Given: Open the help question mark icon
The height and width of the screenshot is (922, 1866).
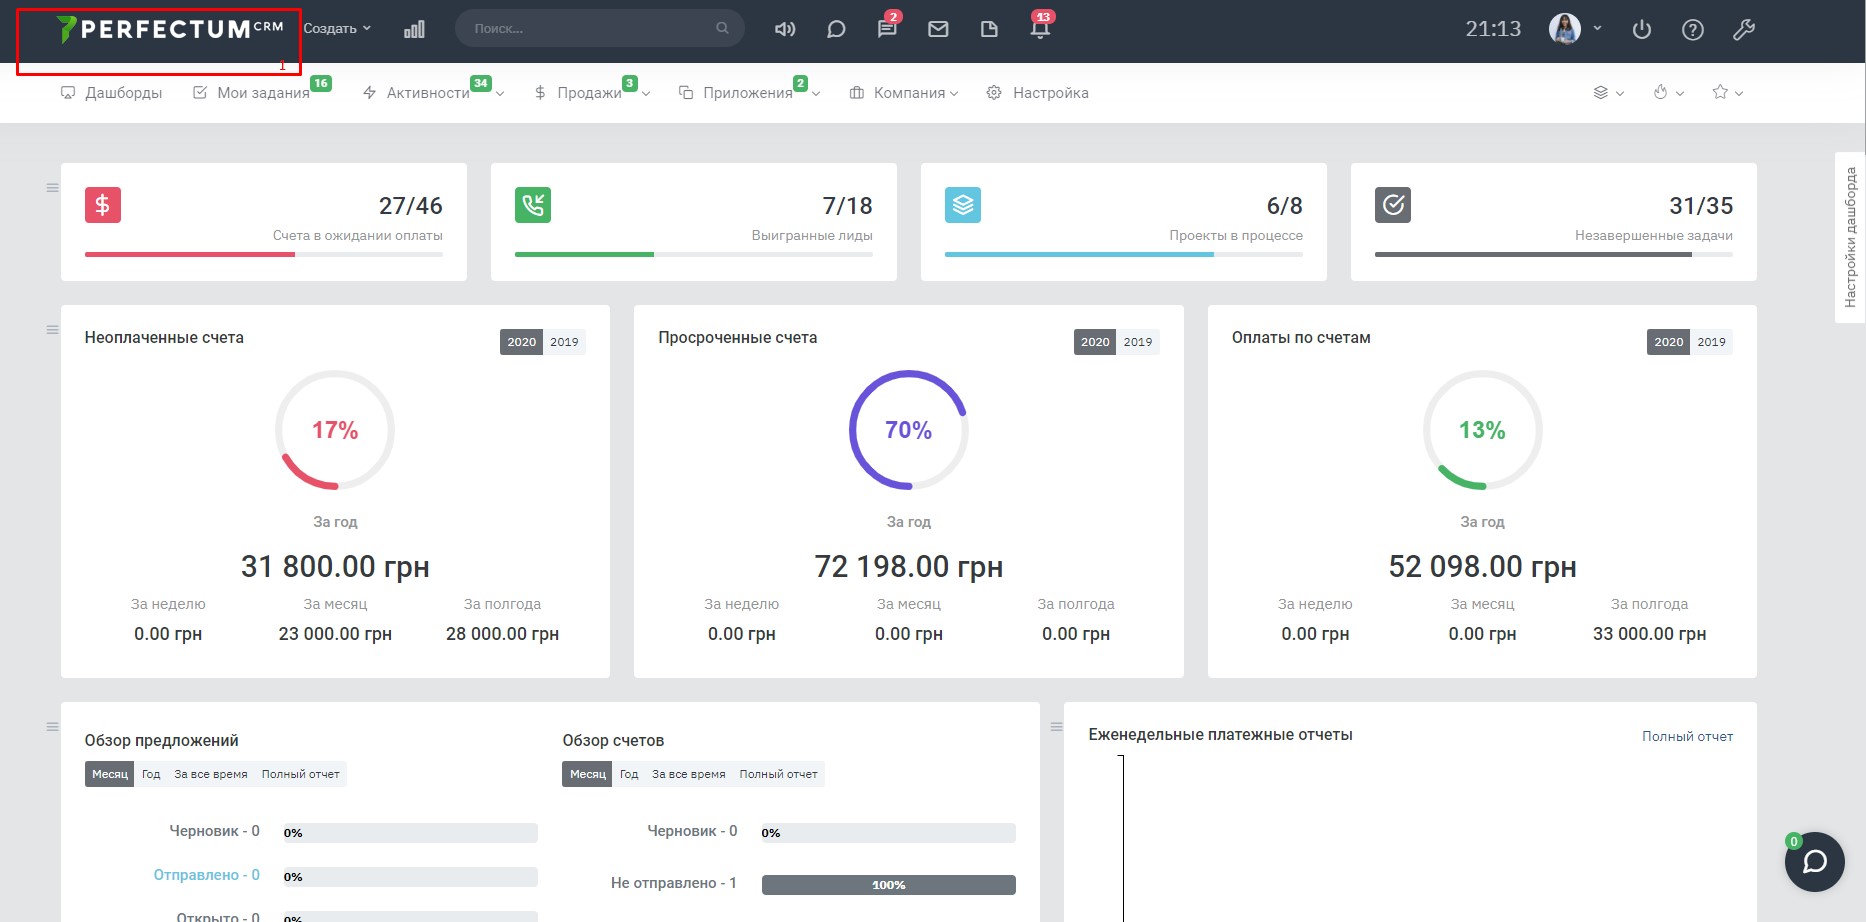Looking at the screenshot, I should pos(1692,29).
